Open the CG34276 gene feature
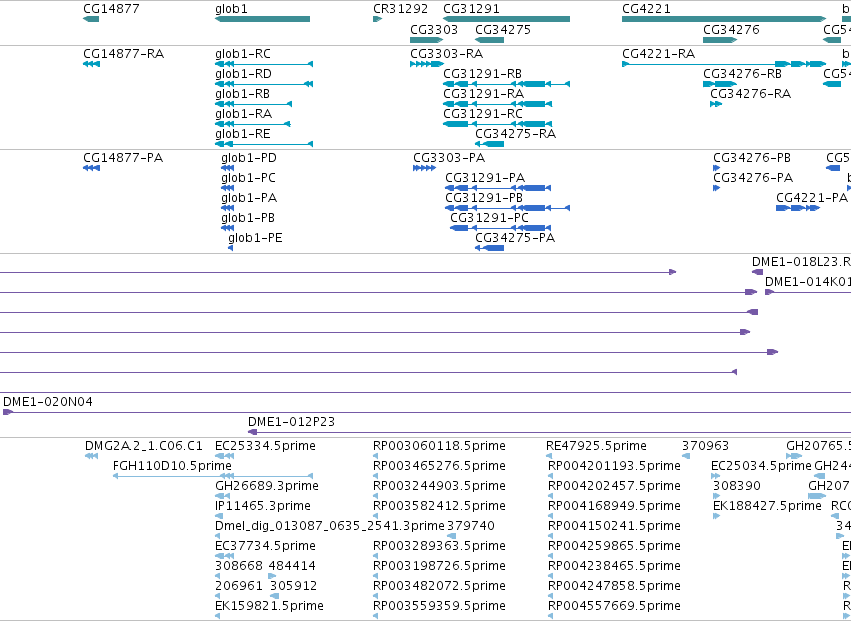The image size is (851, 621). coord(720,40)
